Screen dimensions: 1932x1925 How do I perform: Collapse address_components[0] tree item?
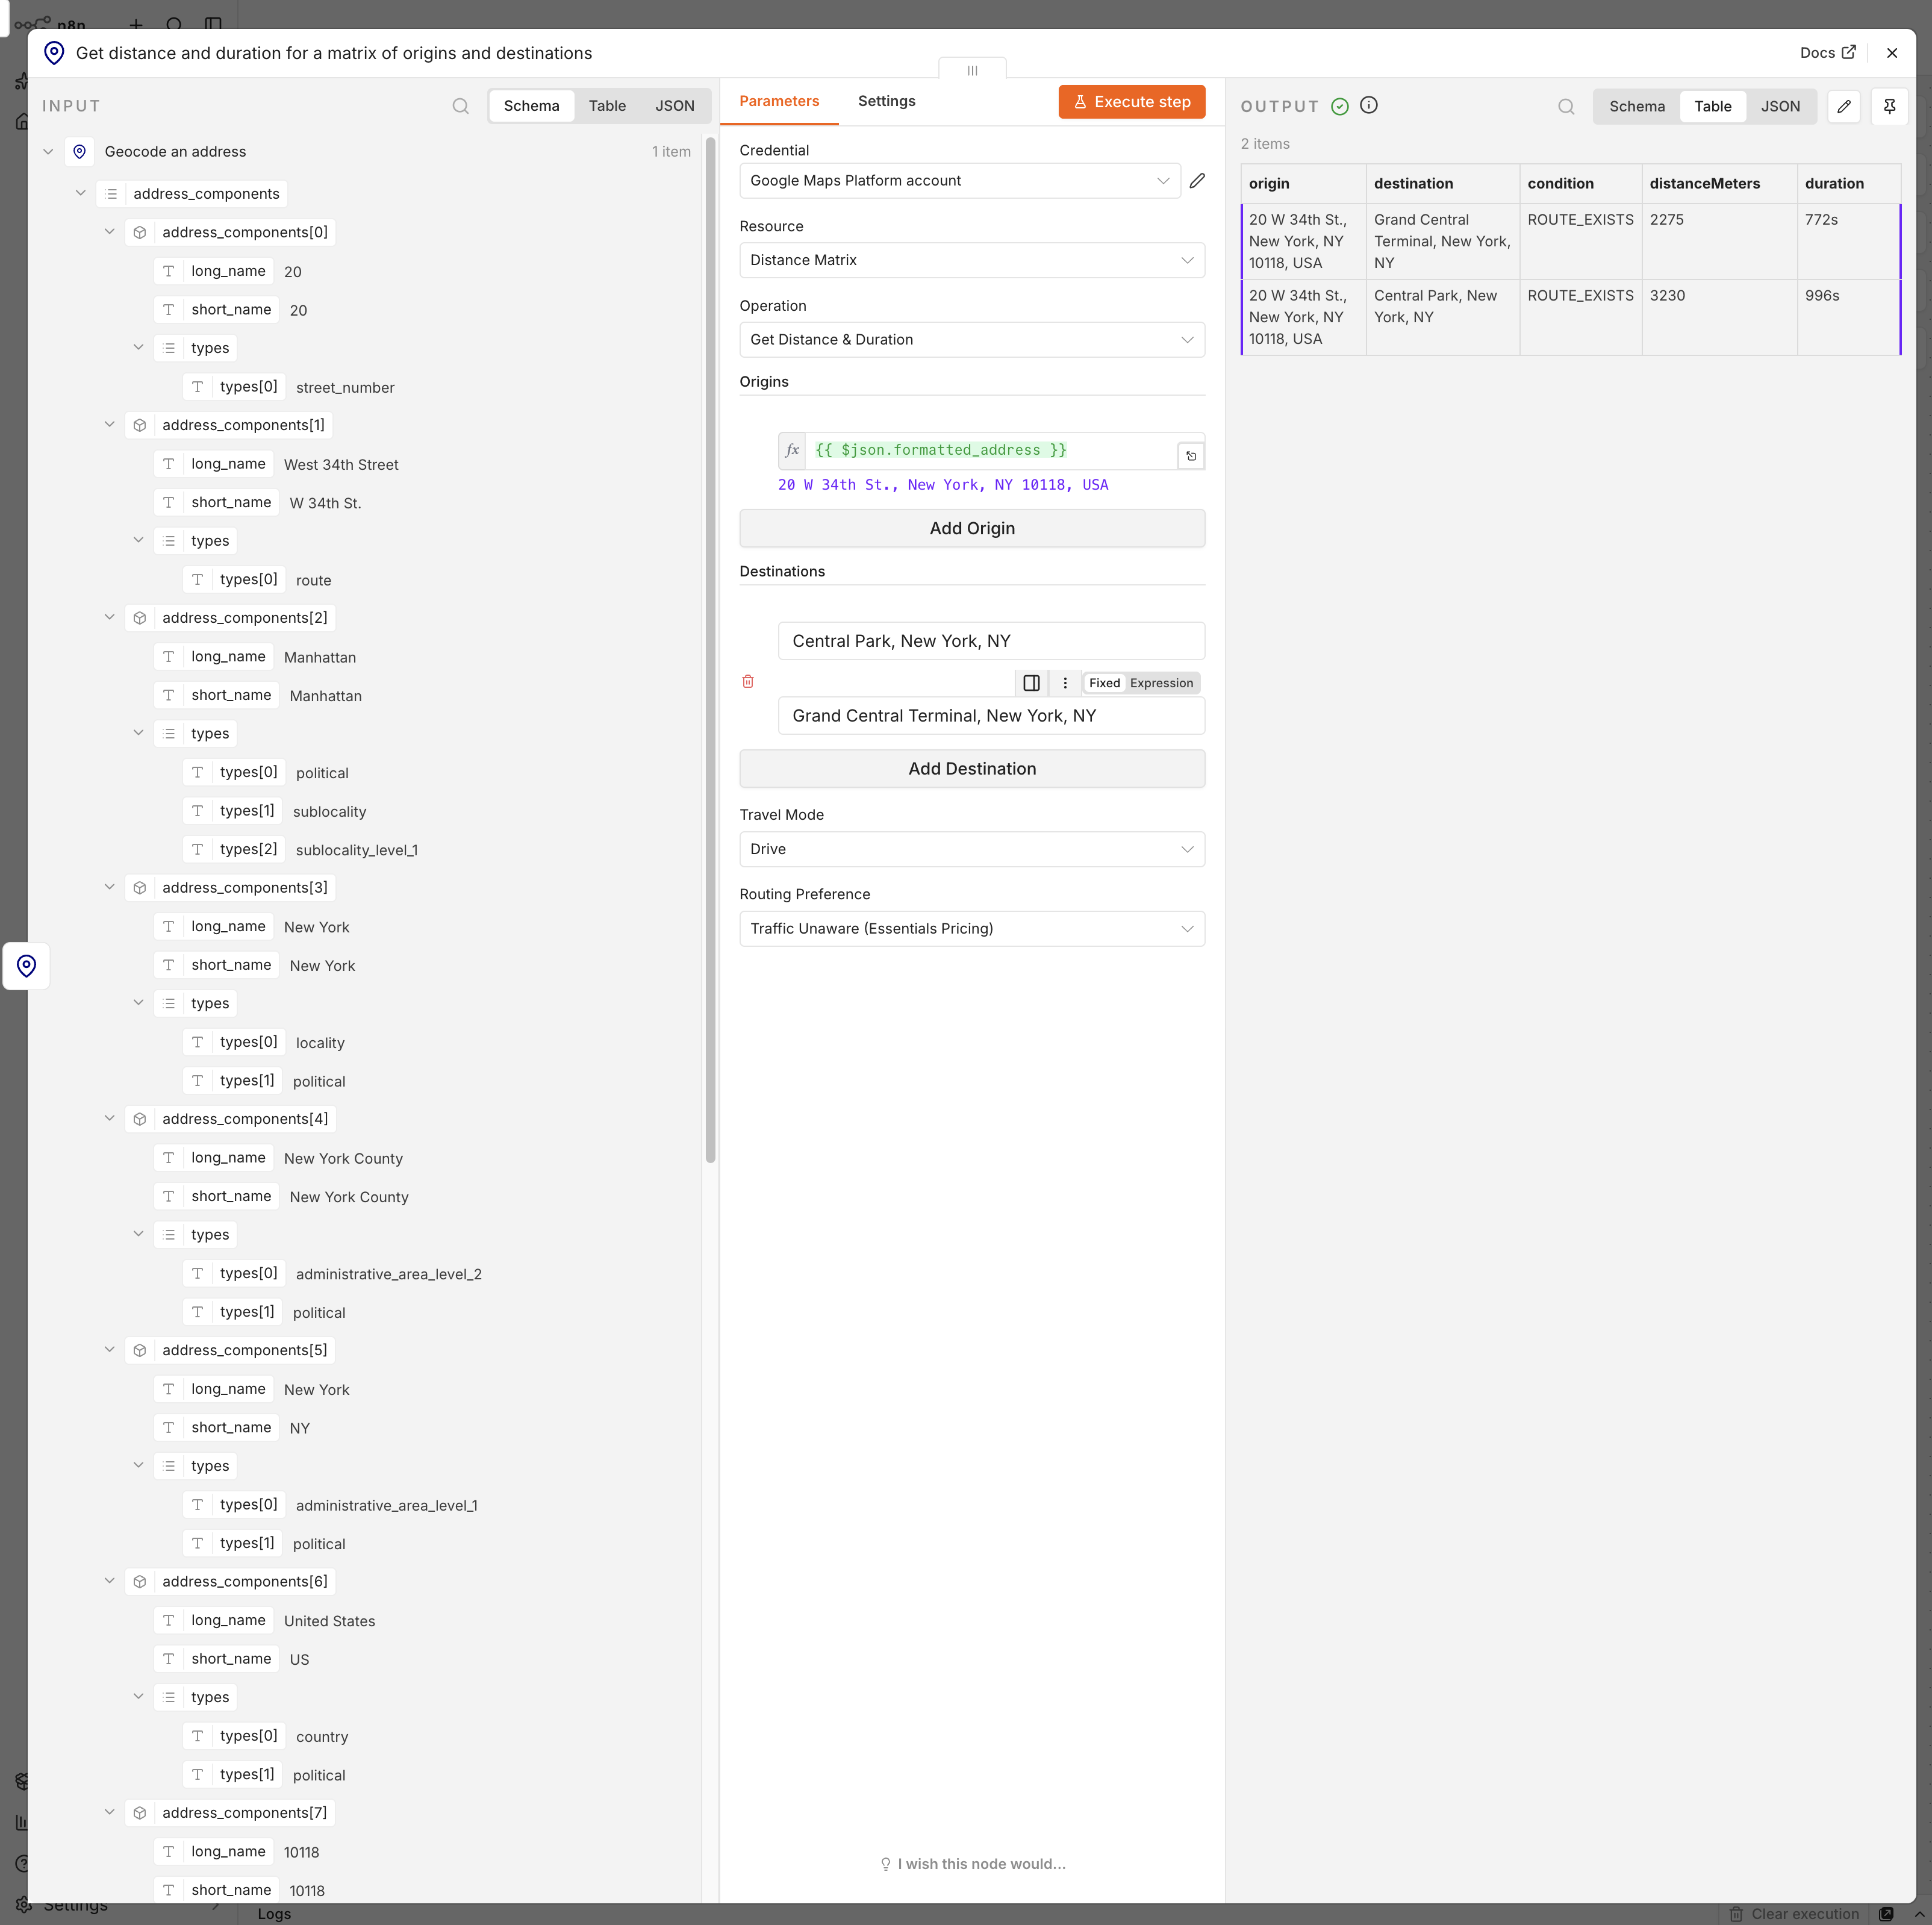(109, 232)
